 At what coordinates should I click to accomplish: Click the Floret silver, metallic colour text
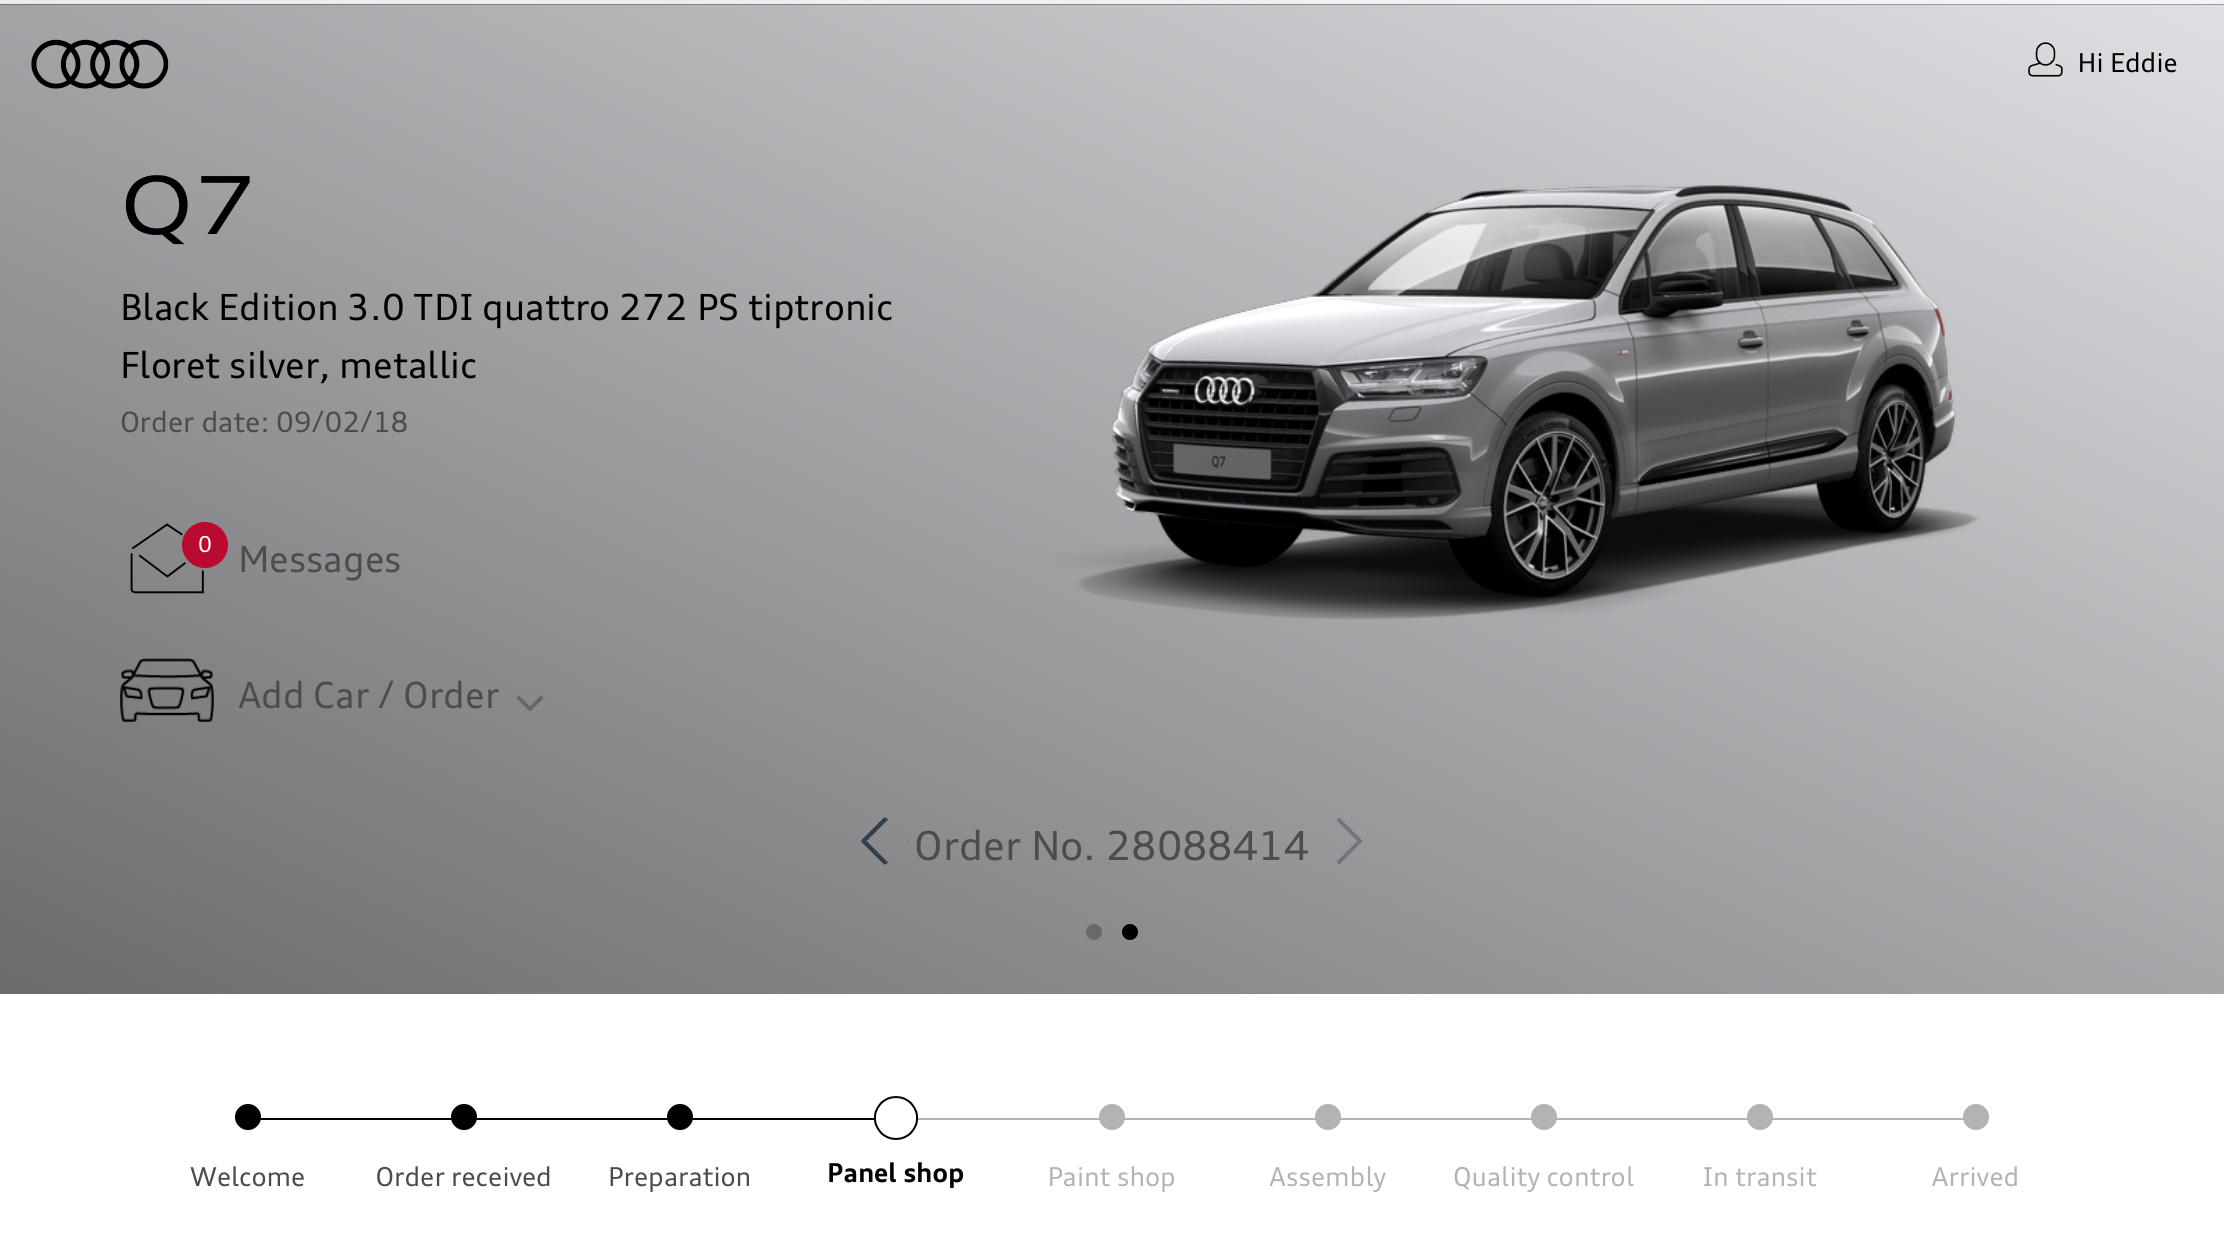pyautogui.click(x=299, y=366)
